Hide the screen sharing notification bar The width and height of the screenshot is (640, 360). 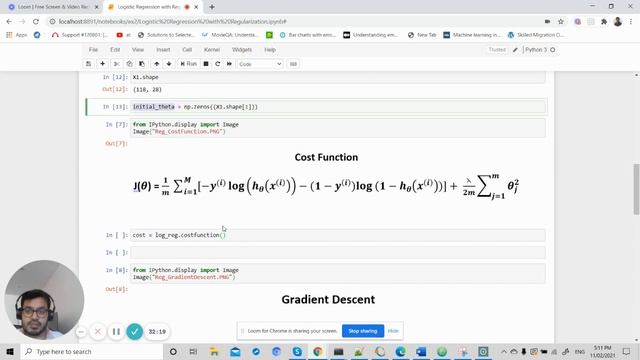393,331
